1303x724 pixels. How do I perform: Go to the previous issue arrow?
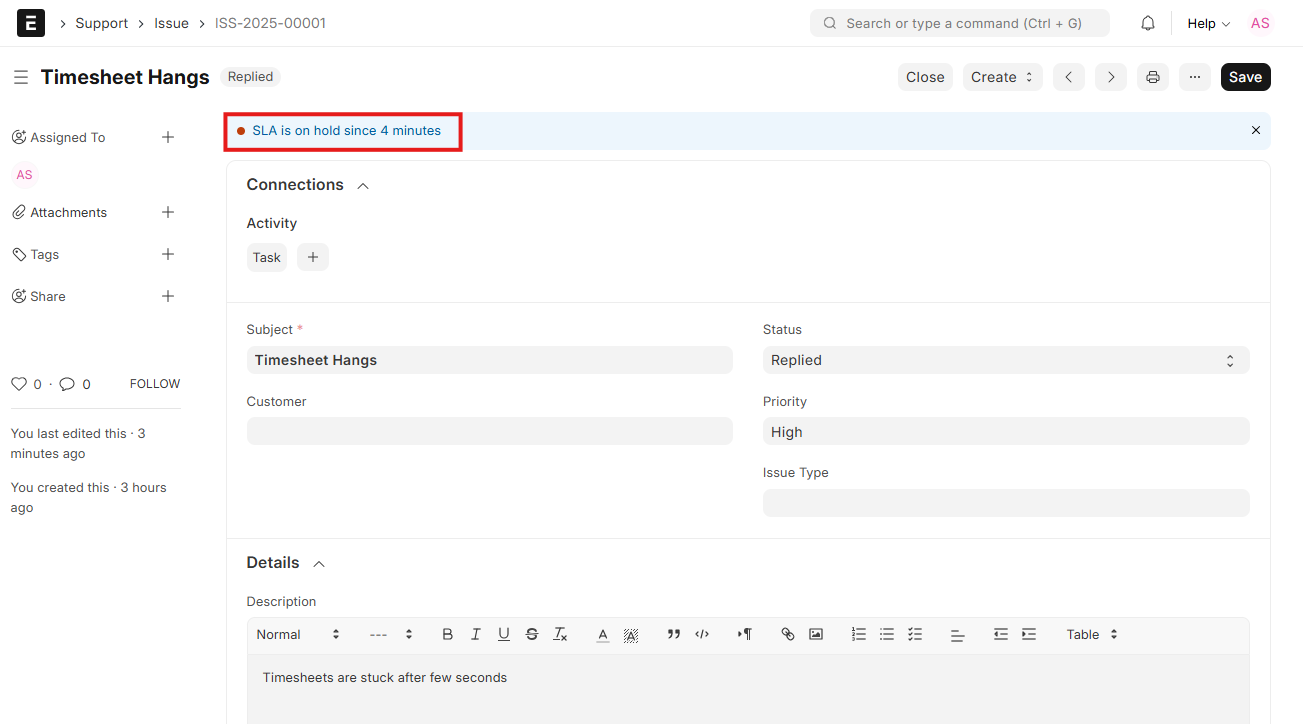pyautogui.click(x=1069, y=77)
